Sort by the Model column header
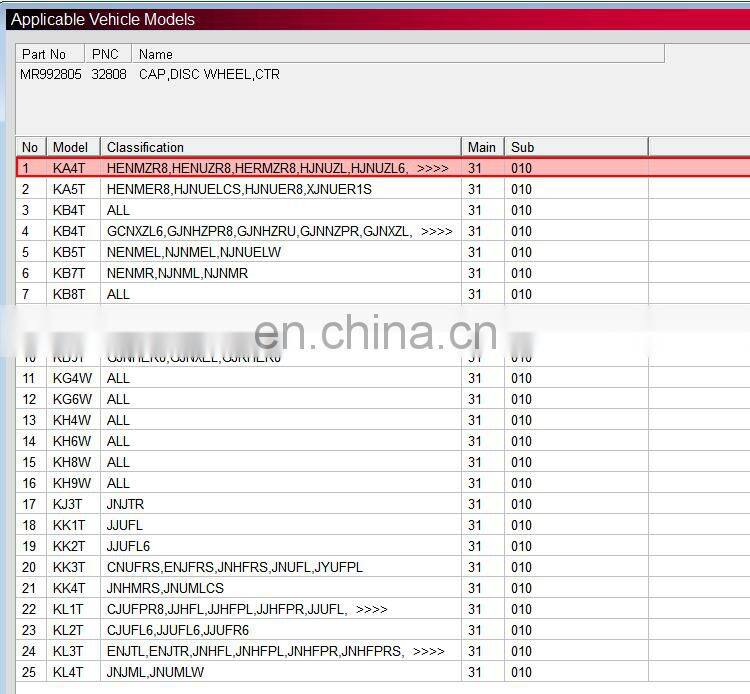The height and width of the screenshot is (694, 750). pos(71,147)
